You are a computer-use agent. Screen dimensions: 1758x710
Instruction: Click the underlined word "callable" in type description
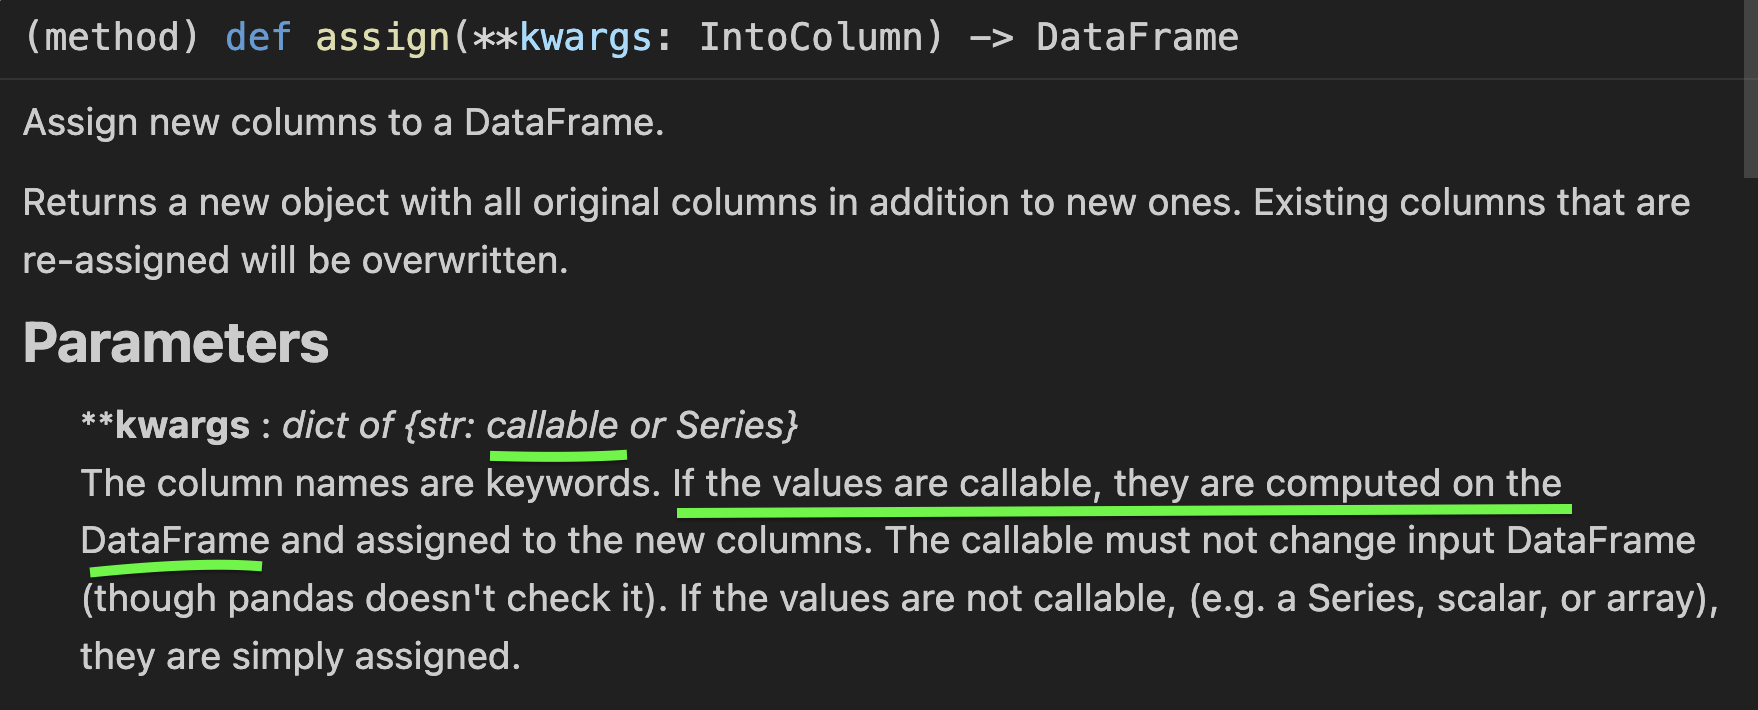tap(552, 426)
